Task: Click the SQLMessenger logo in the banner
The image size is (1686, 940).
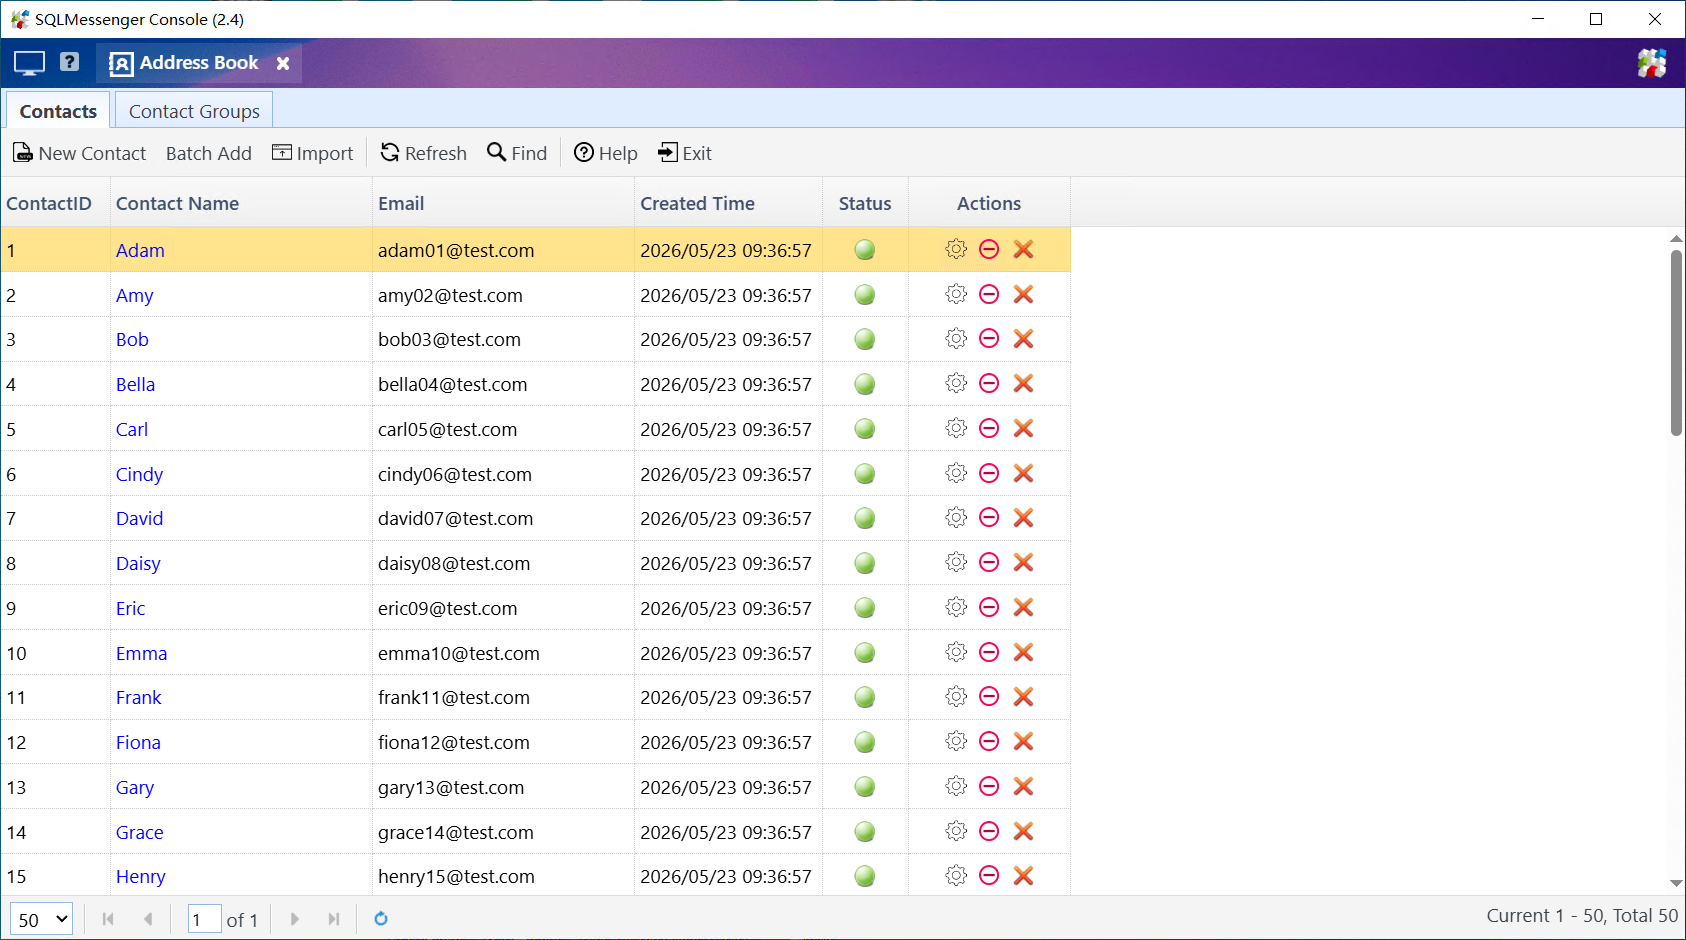Action: [x=1652, y=63]
